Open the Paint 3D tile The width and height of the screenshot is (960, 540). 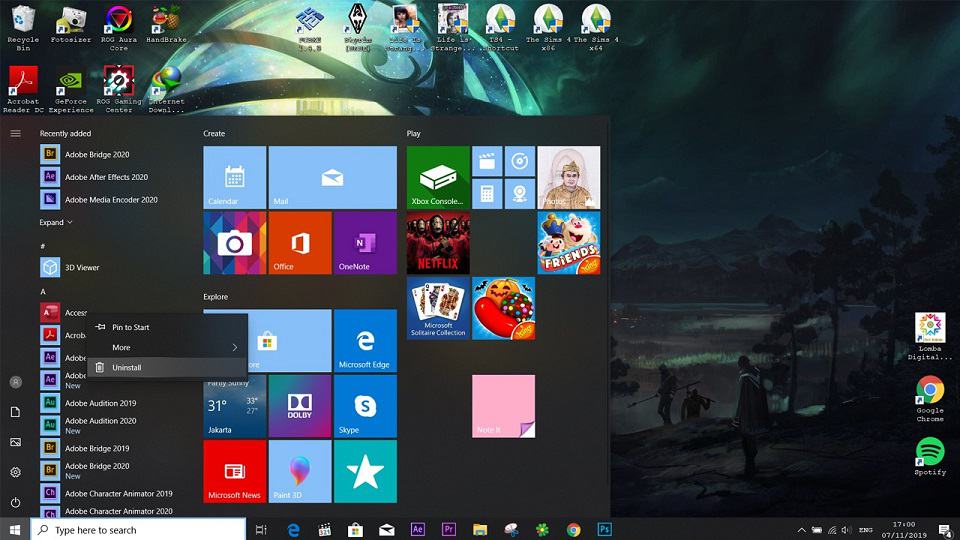click(x=300, y=471)
